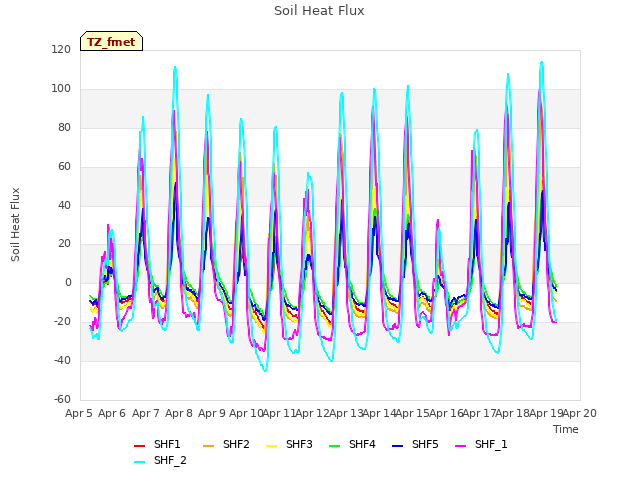The height and width of the screenshot is (480, 640).
Task: Click the Soil Heat Flux chart title
Action: pos(319,11)
